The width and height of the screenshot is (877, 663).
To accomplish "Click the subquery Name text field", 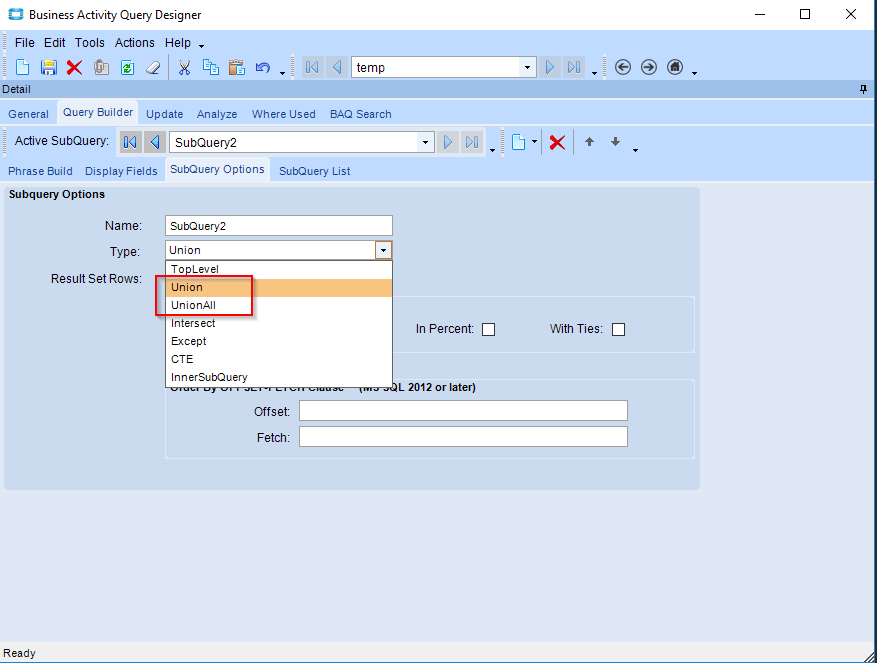I will 279,226.
